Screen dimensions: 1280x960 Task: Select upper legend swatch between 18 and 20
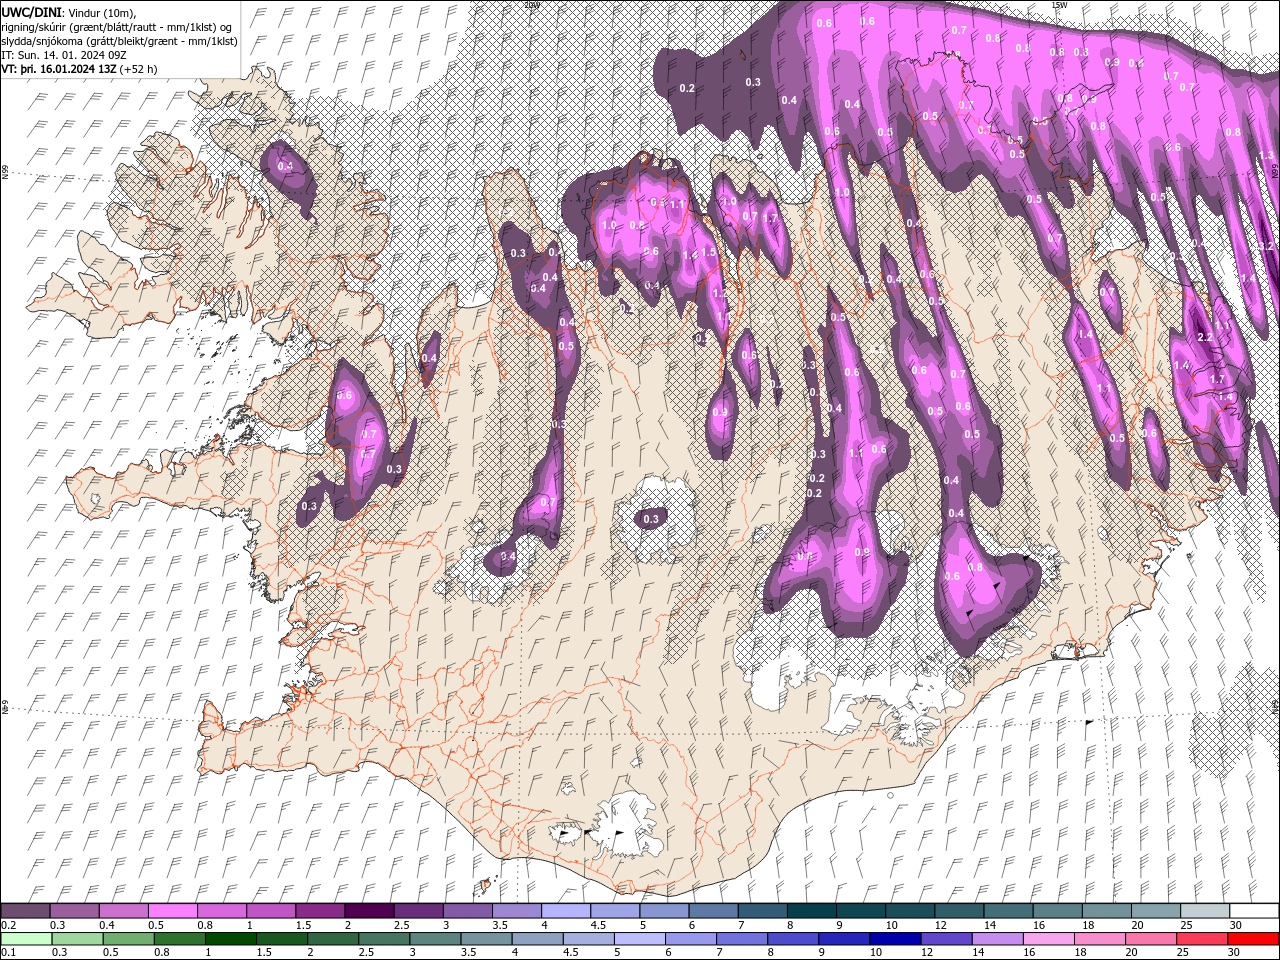point(1106,911)
